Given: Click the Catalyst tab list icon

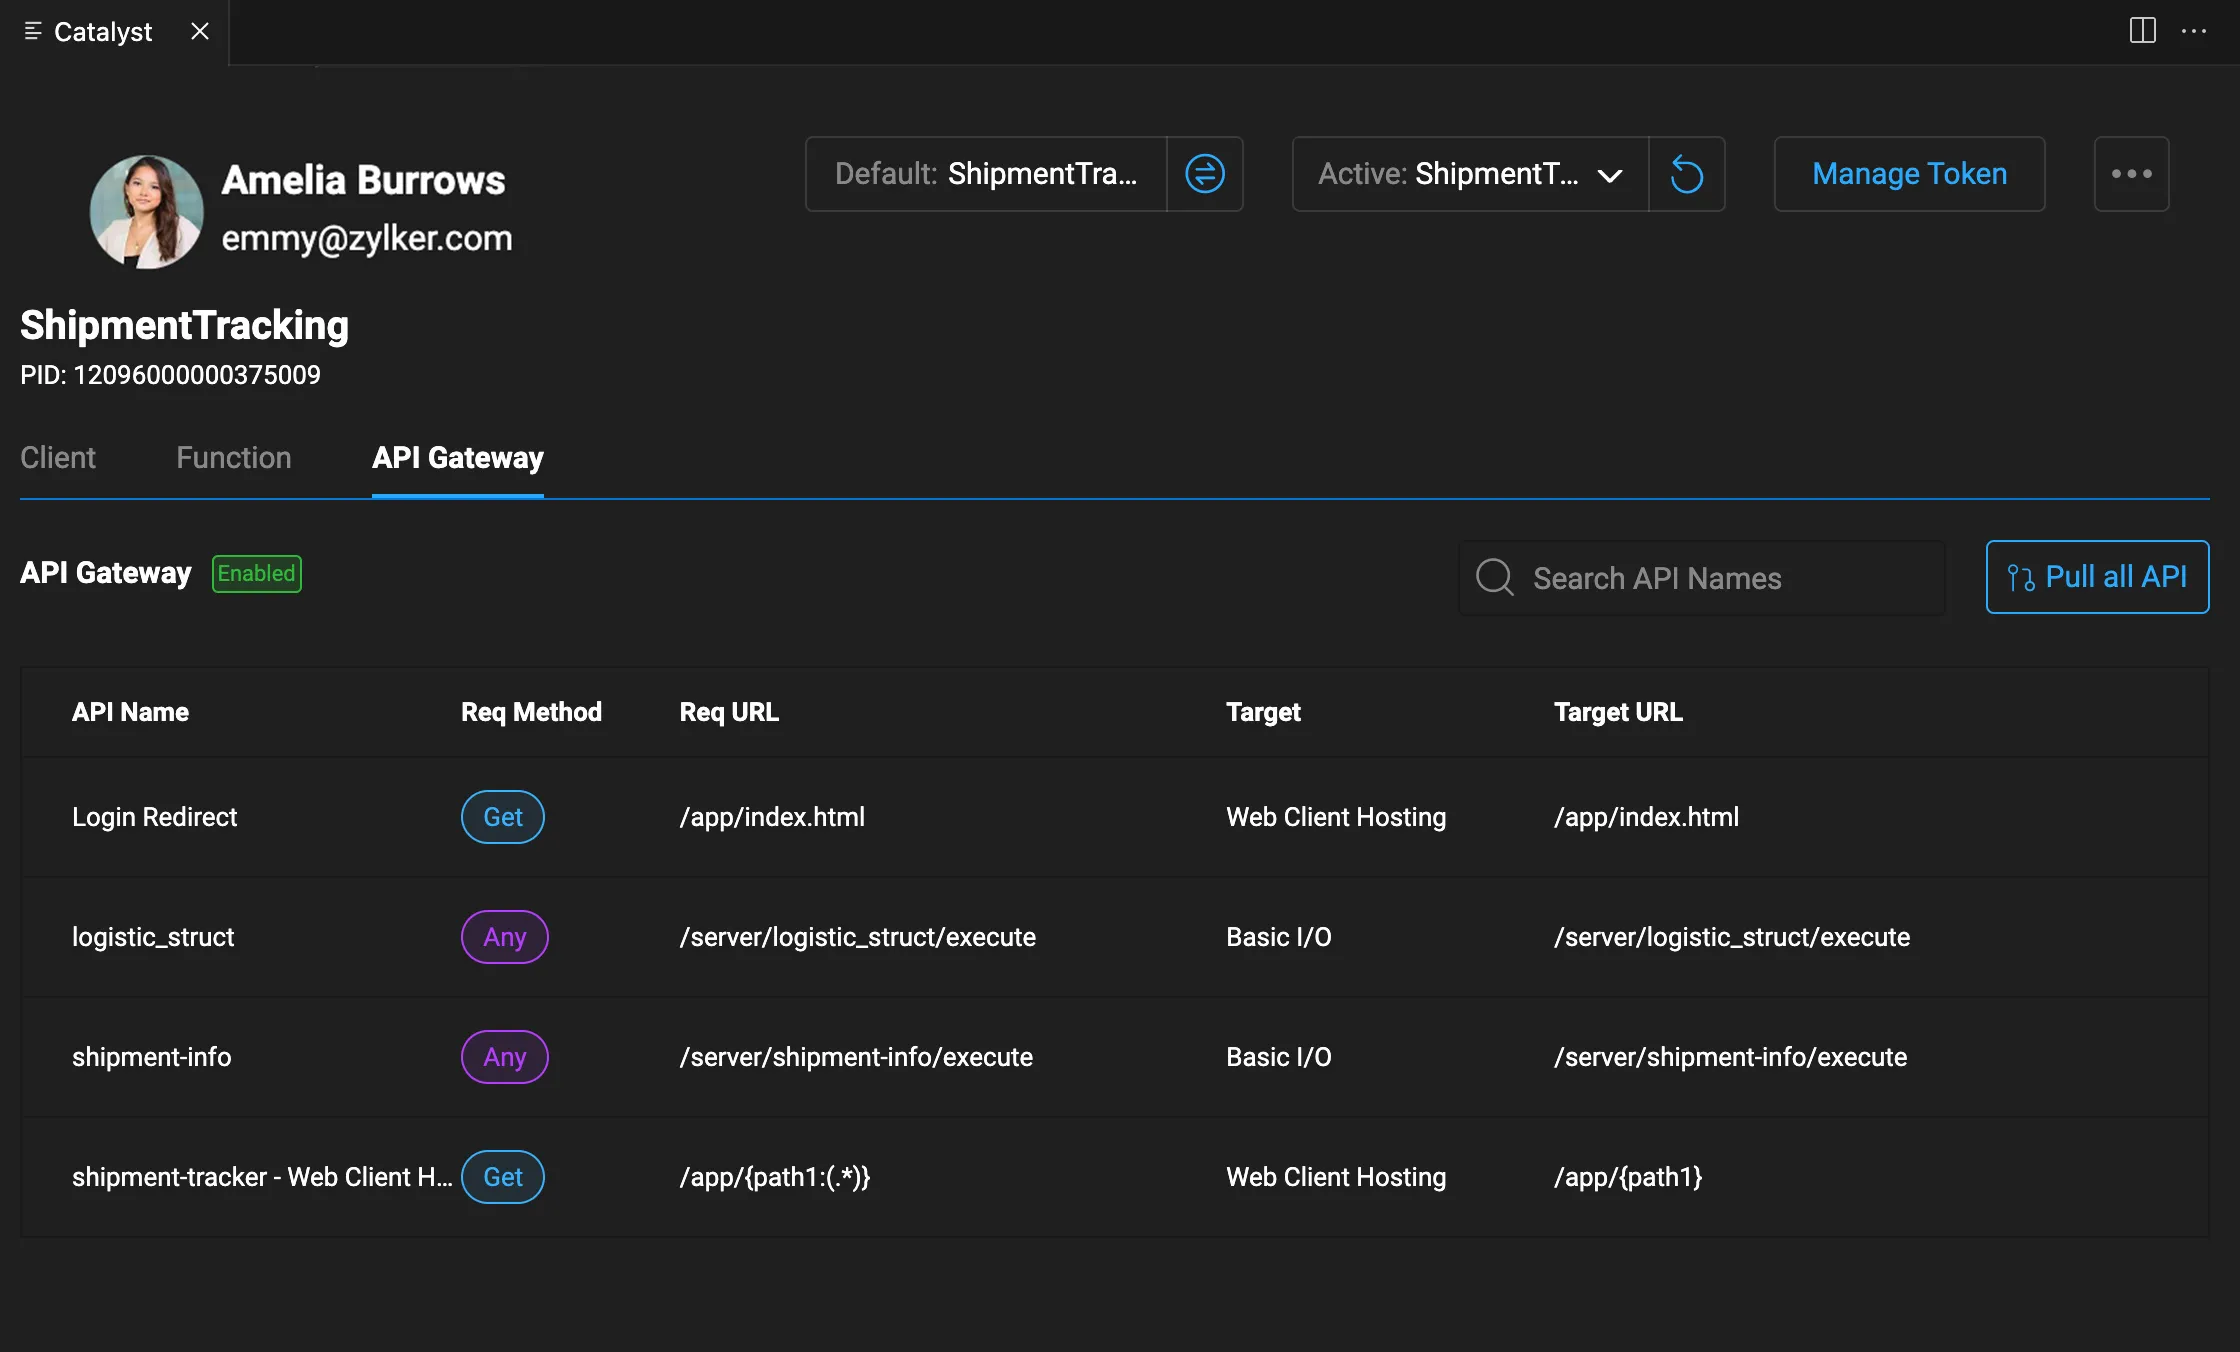Looking at the screenshot, I should (33, 31).
